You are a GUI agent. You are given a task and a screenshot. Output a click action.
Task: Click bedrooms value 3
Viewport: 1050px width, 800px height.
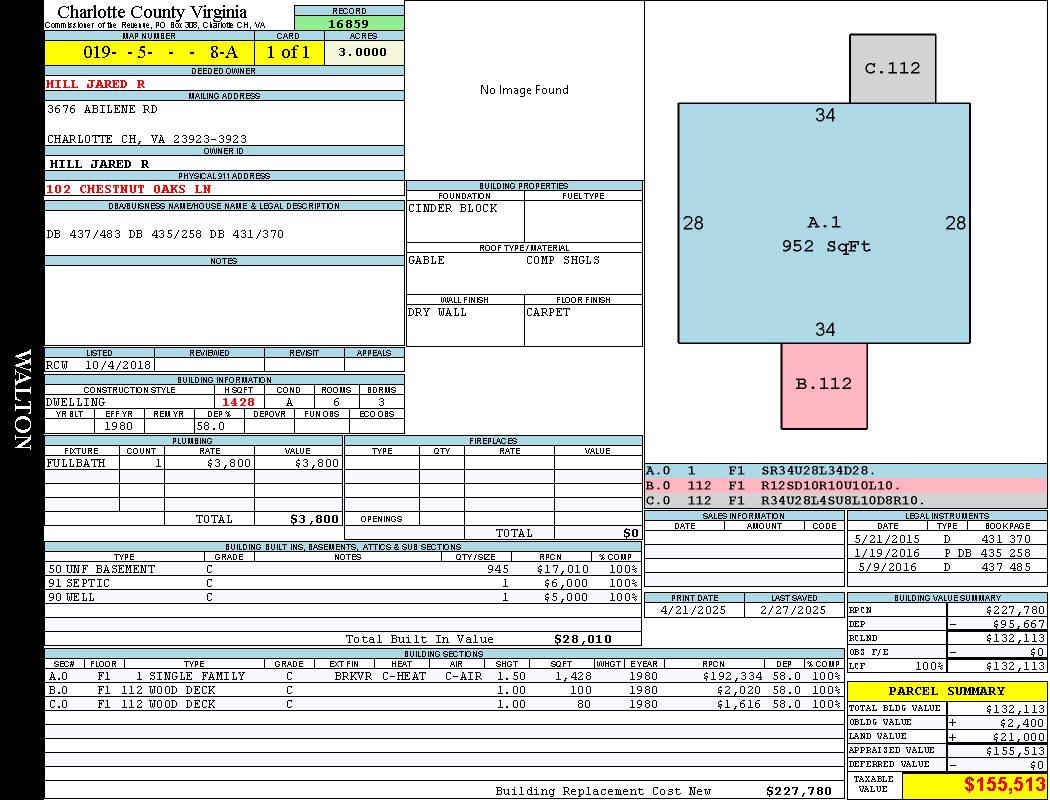point(381,402)
